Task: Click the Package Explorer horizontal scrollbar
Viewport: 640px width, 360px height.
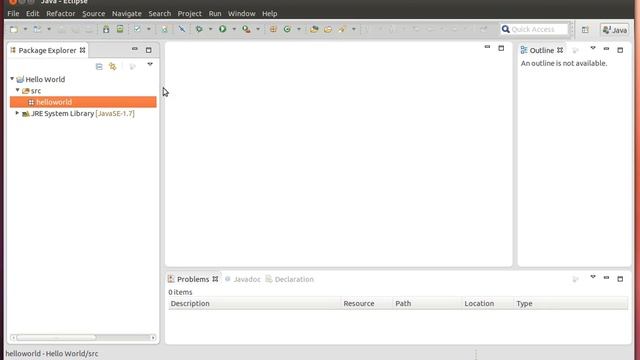Action: [56, 338]
